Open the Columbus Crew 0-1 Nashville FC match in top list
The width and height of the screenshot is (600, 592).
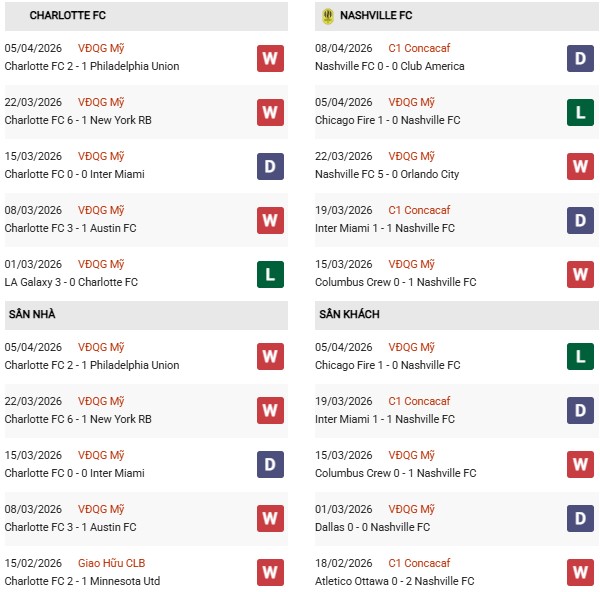396,282
